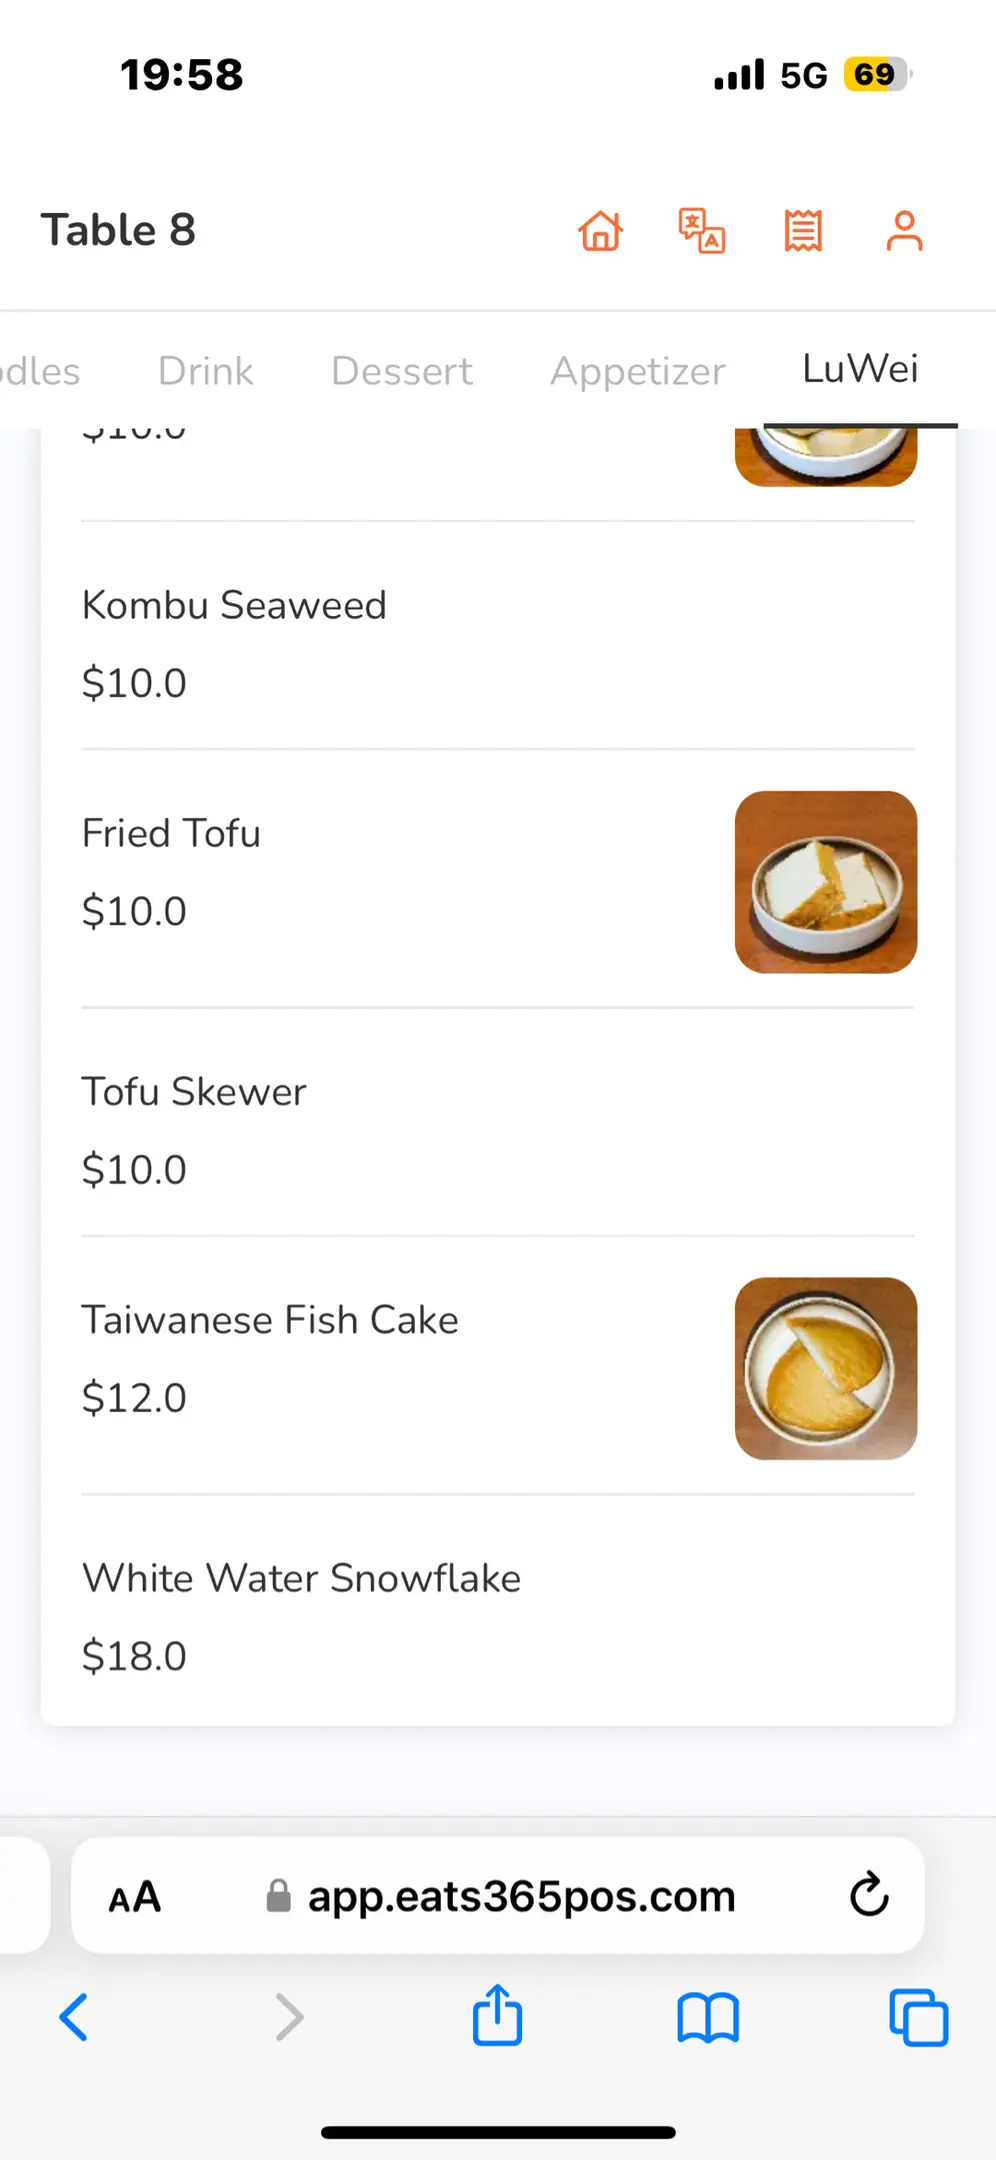Reload the page in Safari
Screen dimensions: 996x2160
coord(869,1894)
